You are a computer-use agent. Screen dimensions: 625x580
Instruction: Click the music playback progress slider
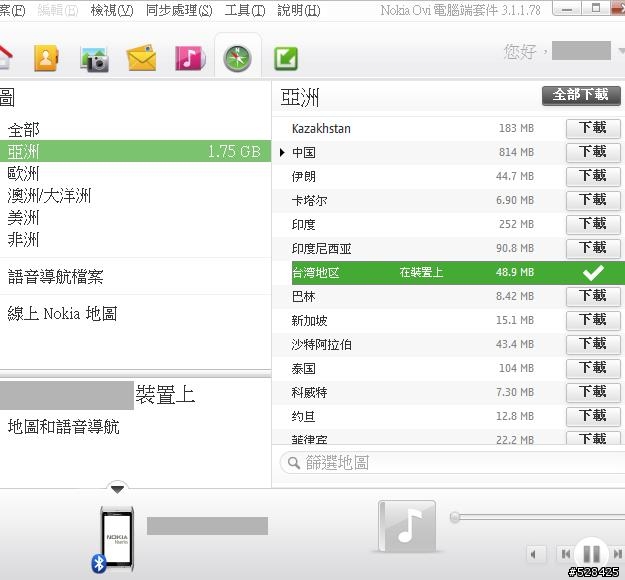coord(537,517)
